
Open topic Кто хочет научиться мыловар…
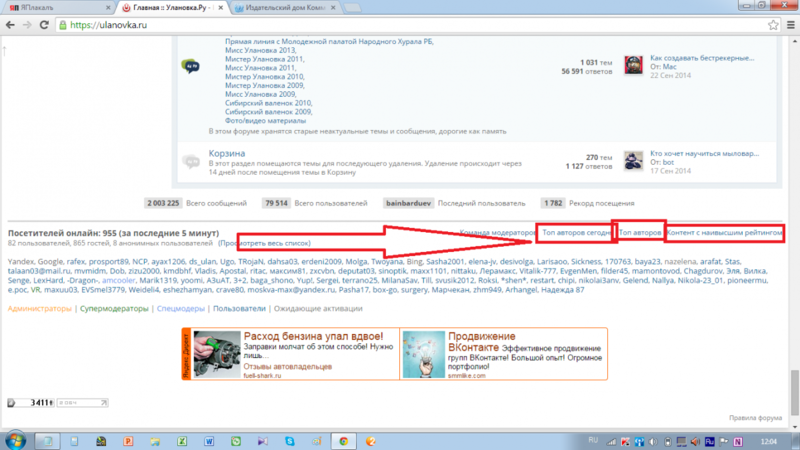[704, 153]
